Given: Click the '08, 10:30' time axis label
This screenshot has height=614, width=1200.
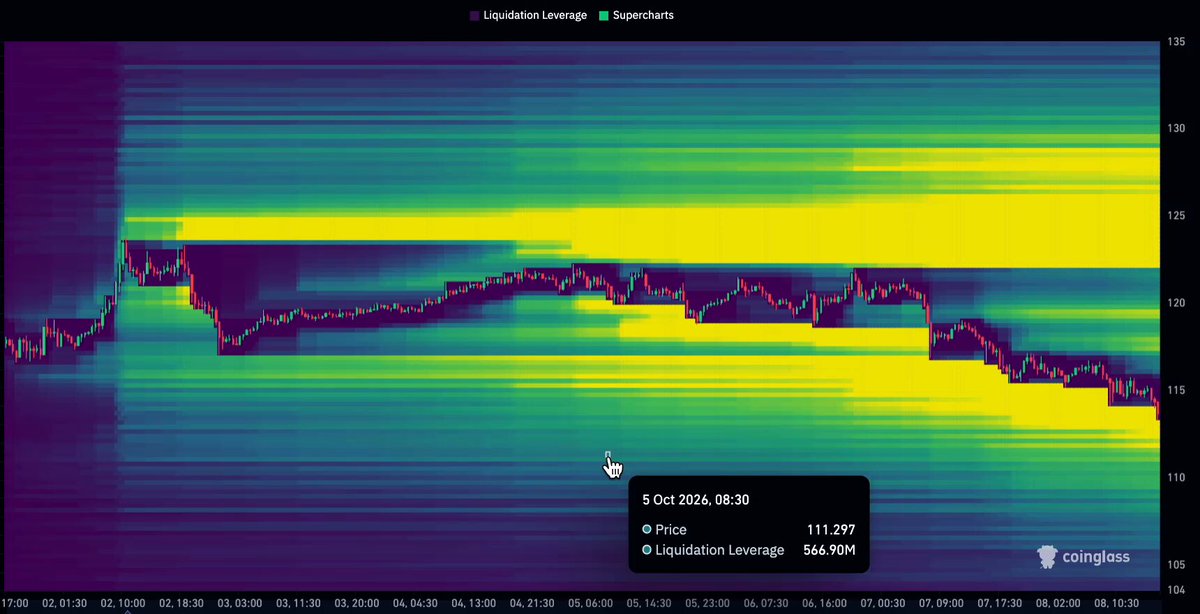Looking at the screenshot, I should [1117, 604].
